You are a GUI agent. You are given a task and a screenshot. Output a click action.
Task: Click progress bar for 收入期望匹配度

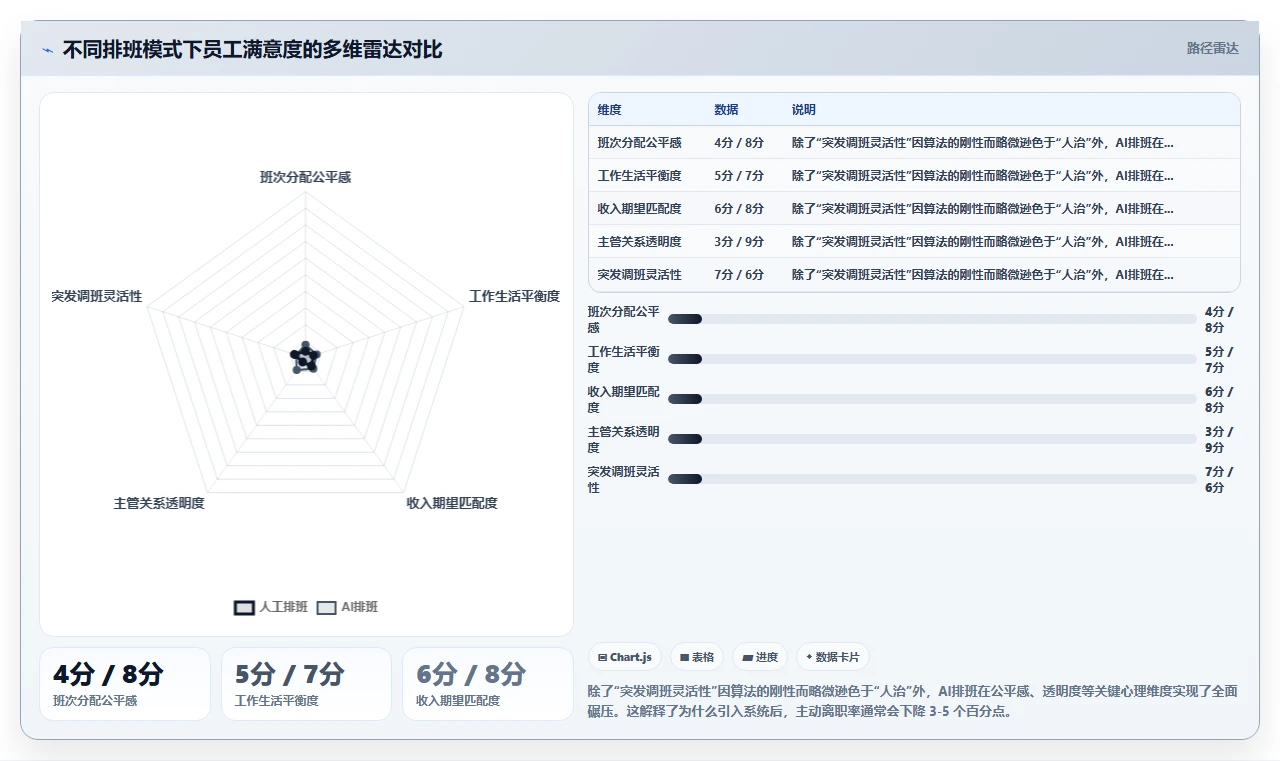tap(932, 399)
